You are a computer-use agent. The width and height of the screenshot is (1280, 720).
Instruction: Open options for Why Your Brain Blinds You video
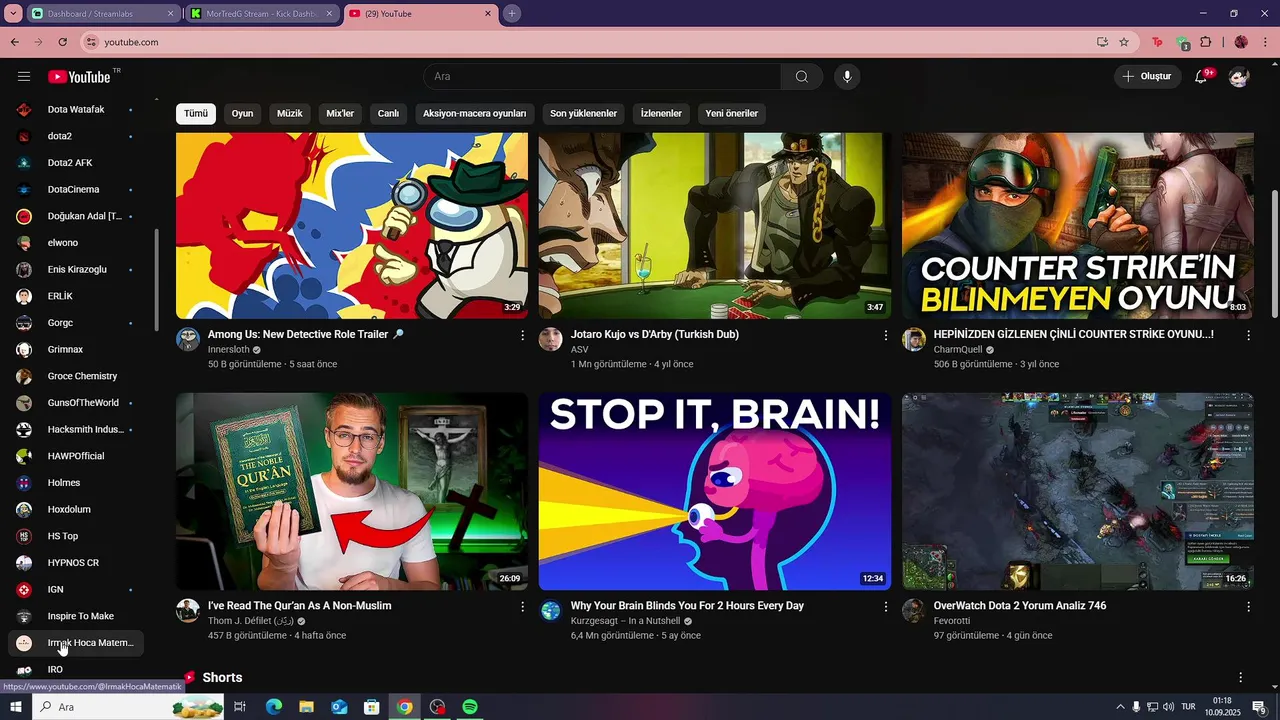[x=885, y=606]
